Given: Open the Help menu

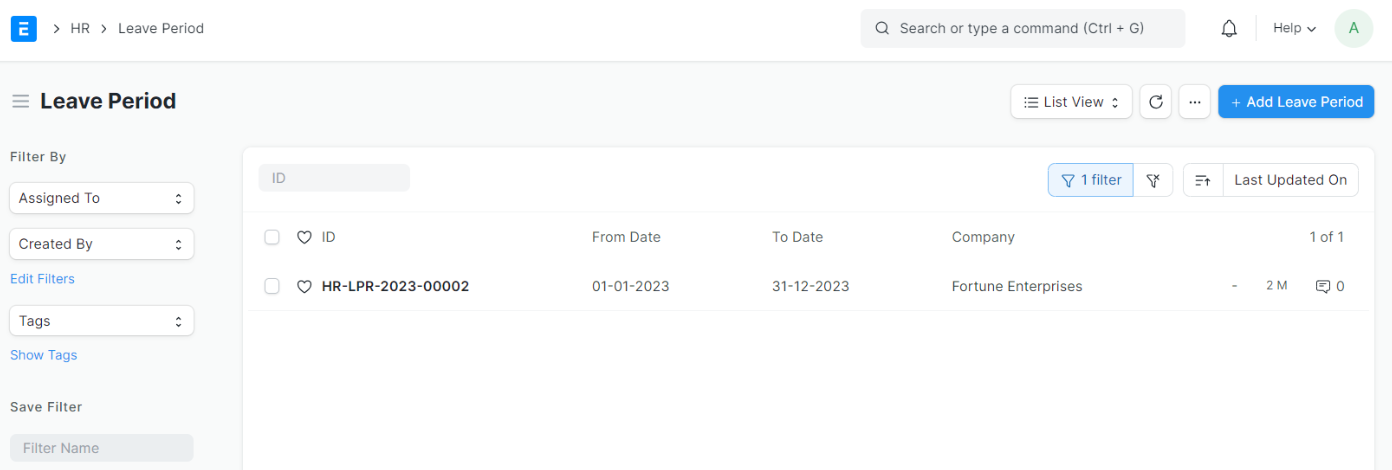Looking at the screenshot, I should pyautogui.click(x=1294, y=29).
